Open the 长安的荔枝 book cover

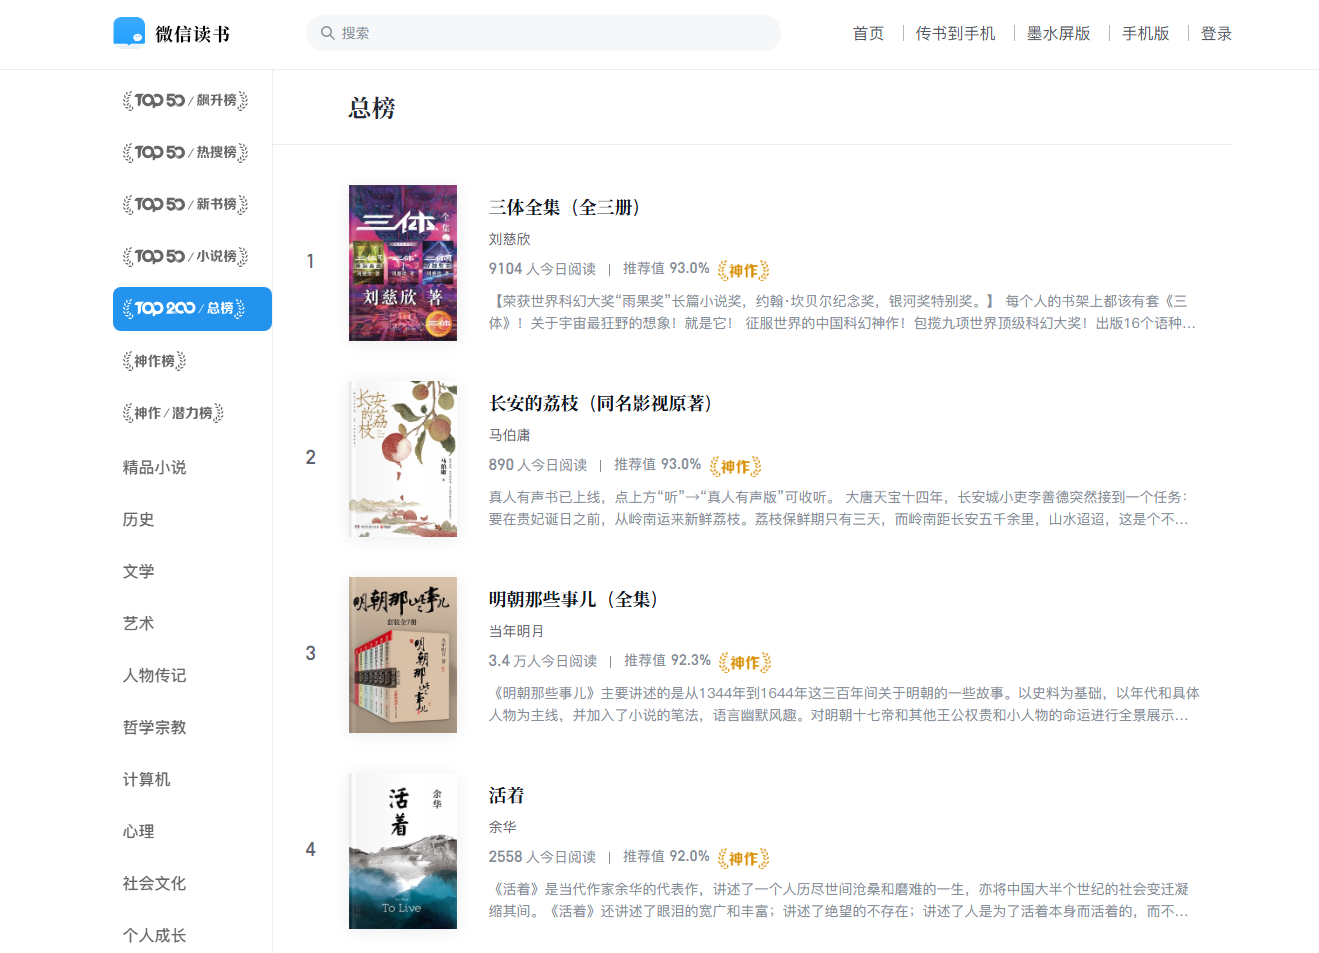coord(403,459)
